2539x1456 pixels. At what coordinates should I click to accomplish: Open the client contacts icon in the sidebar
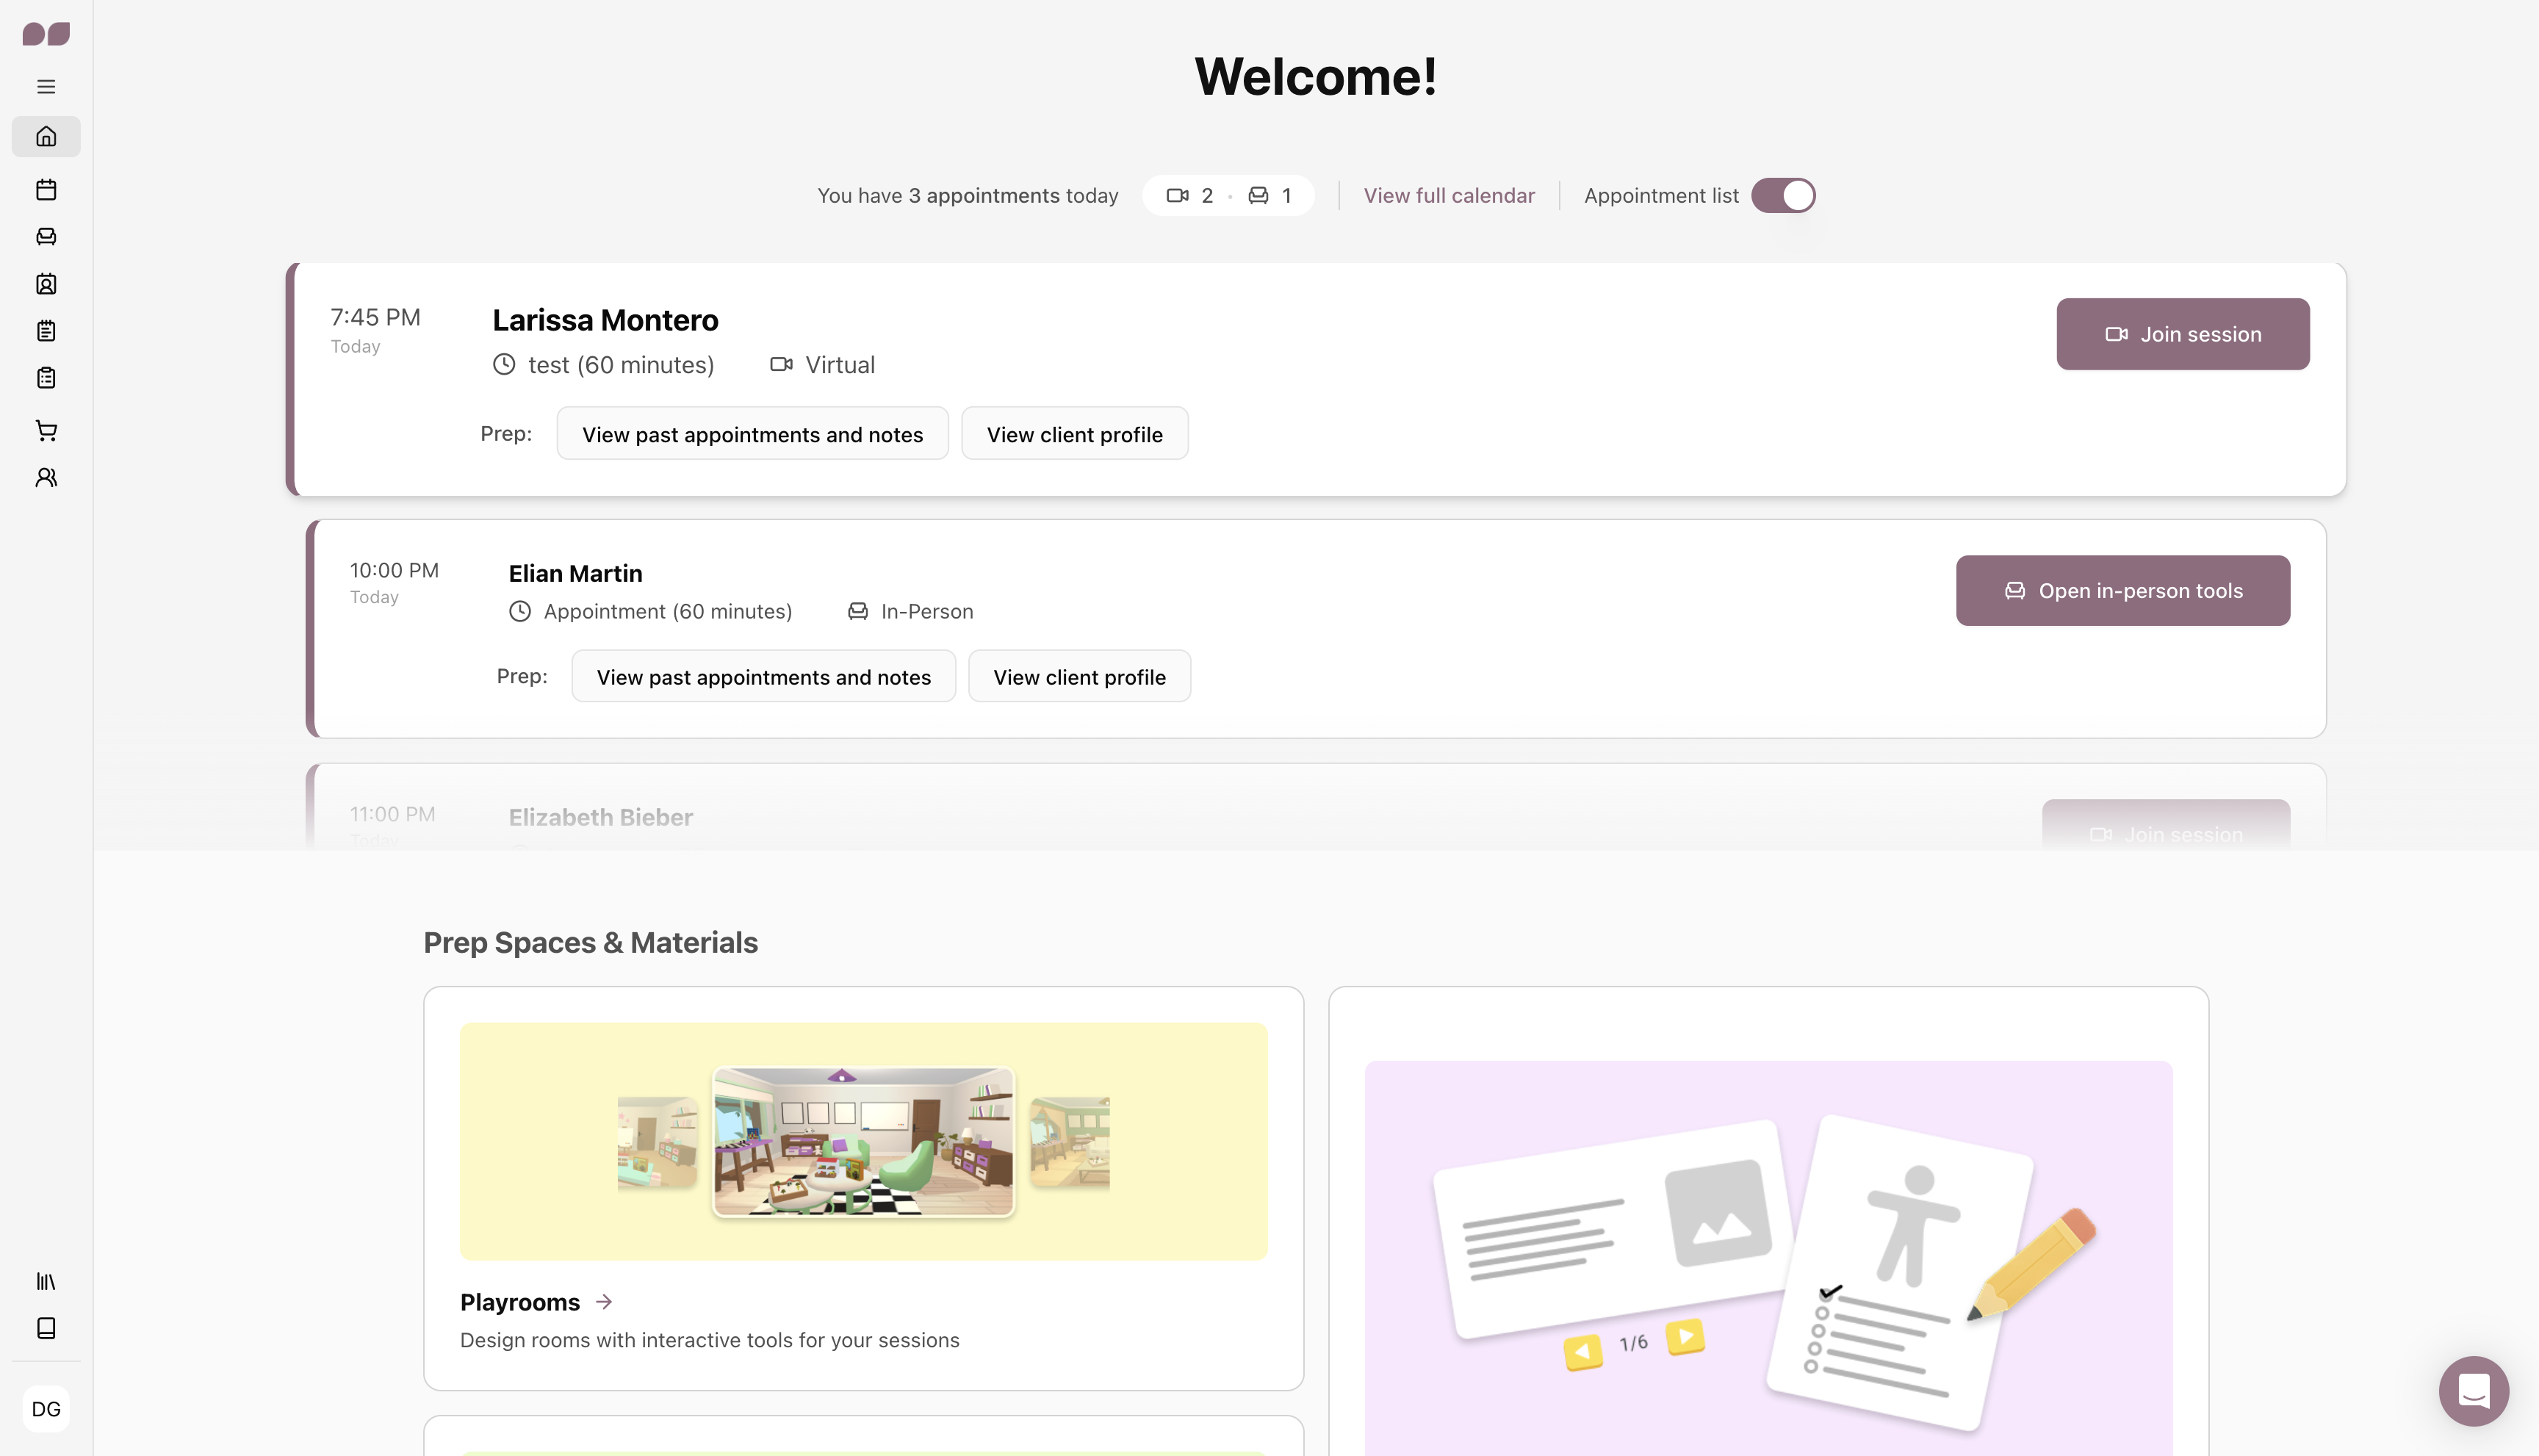pos(46,284)
